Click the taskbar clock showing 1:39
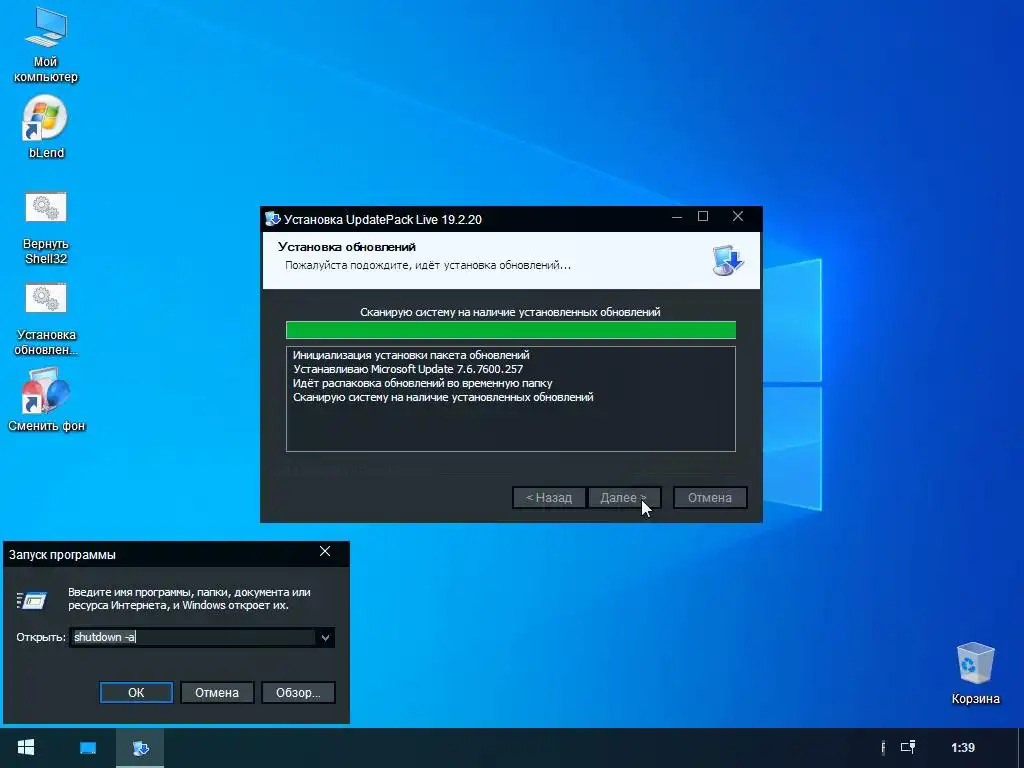Screen dimensions: 1024x768 click(x=963, y=748)
